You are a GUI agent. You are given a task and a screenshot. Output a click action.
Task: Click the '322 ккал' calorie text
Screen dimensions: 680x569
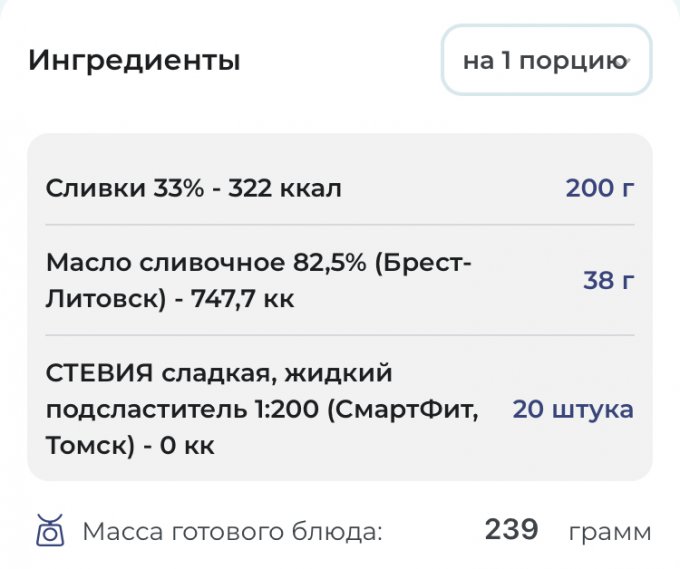285,187
